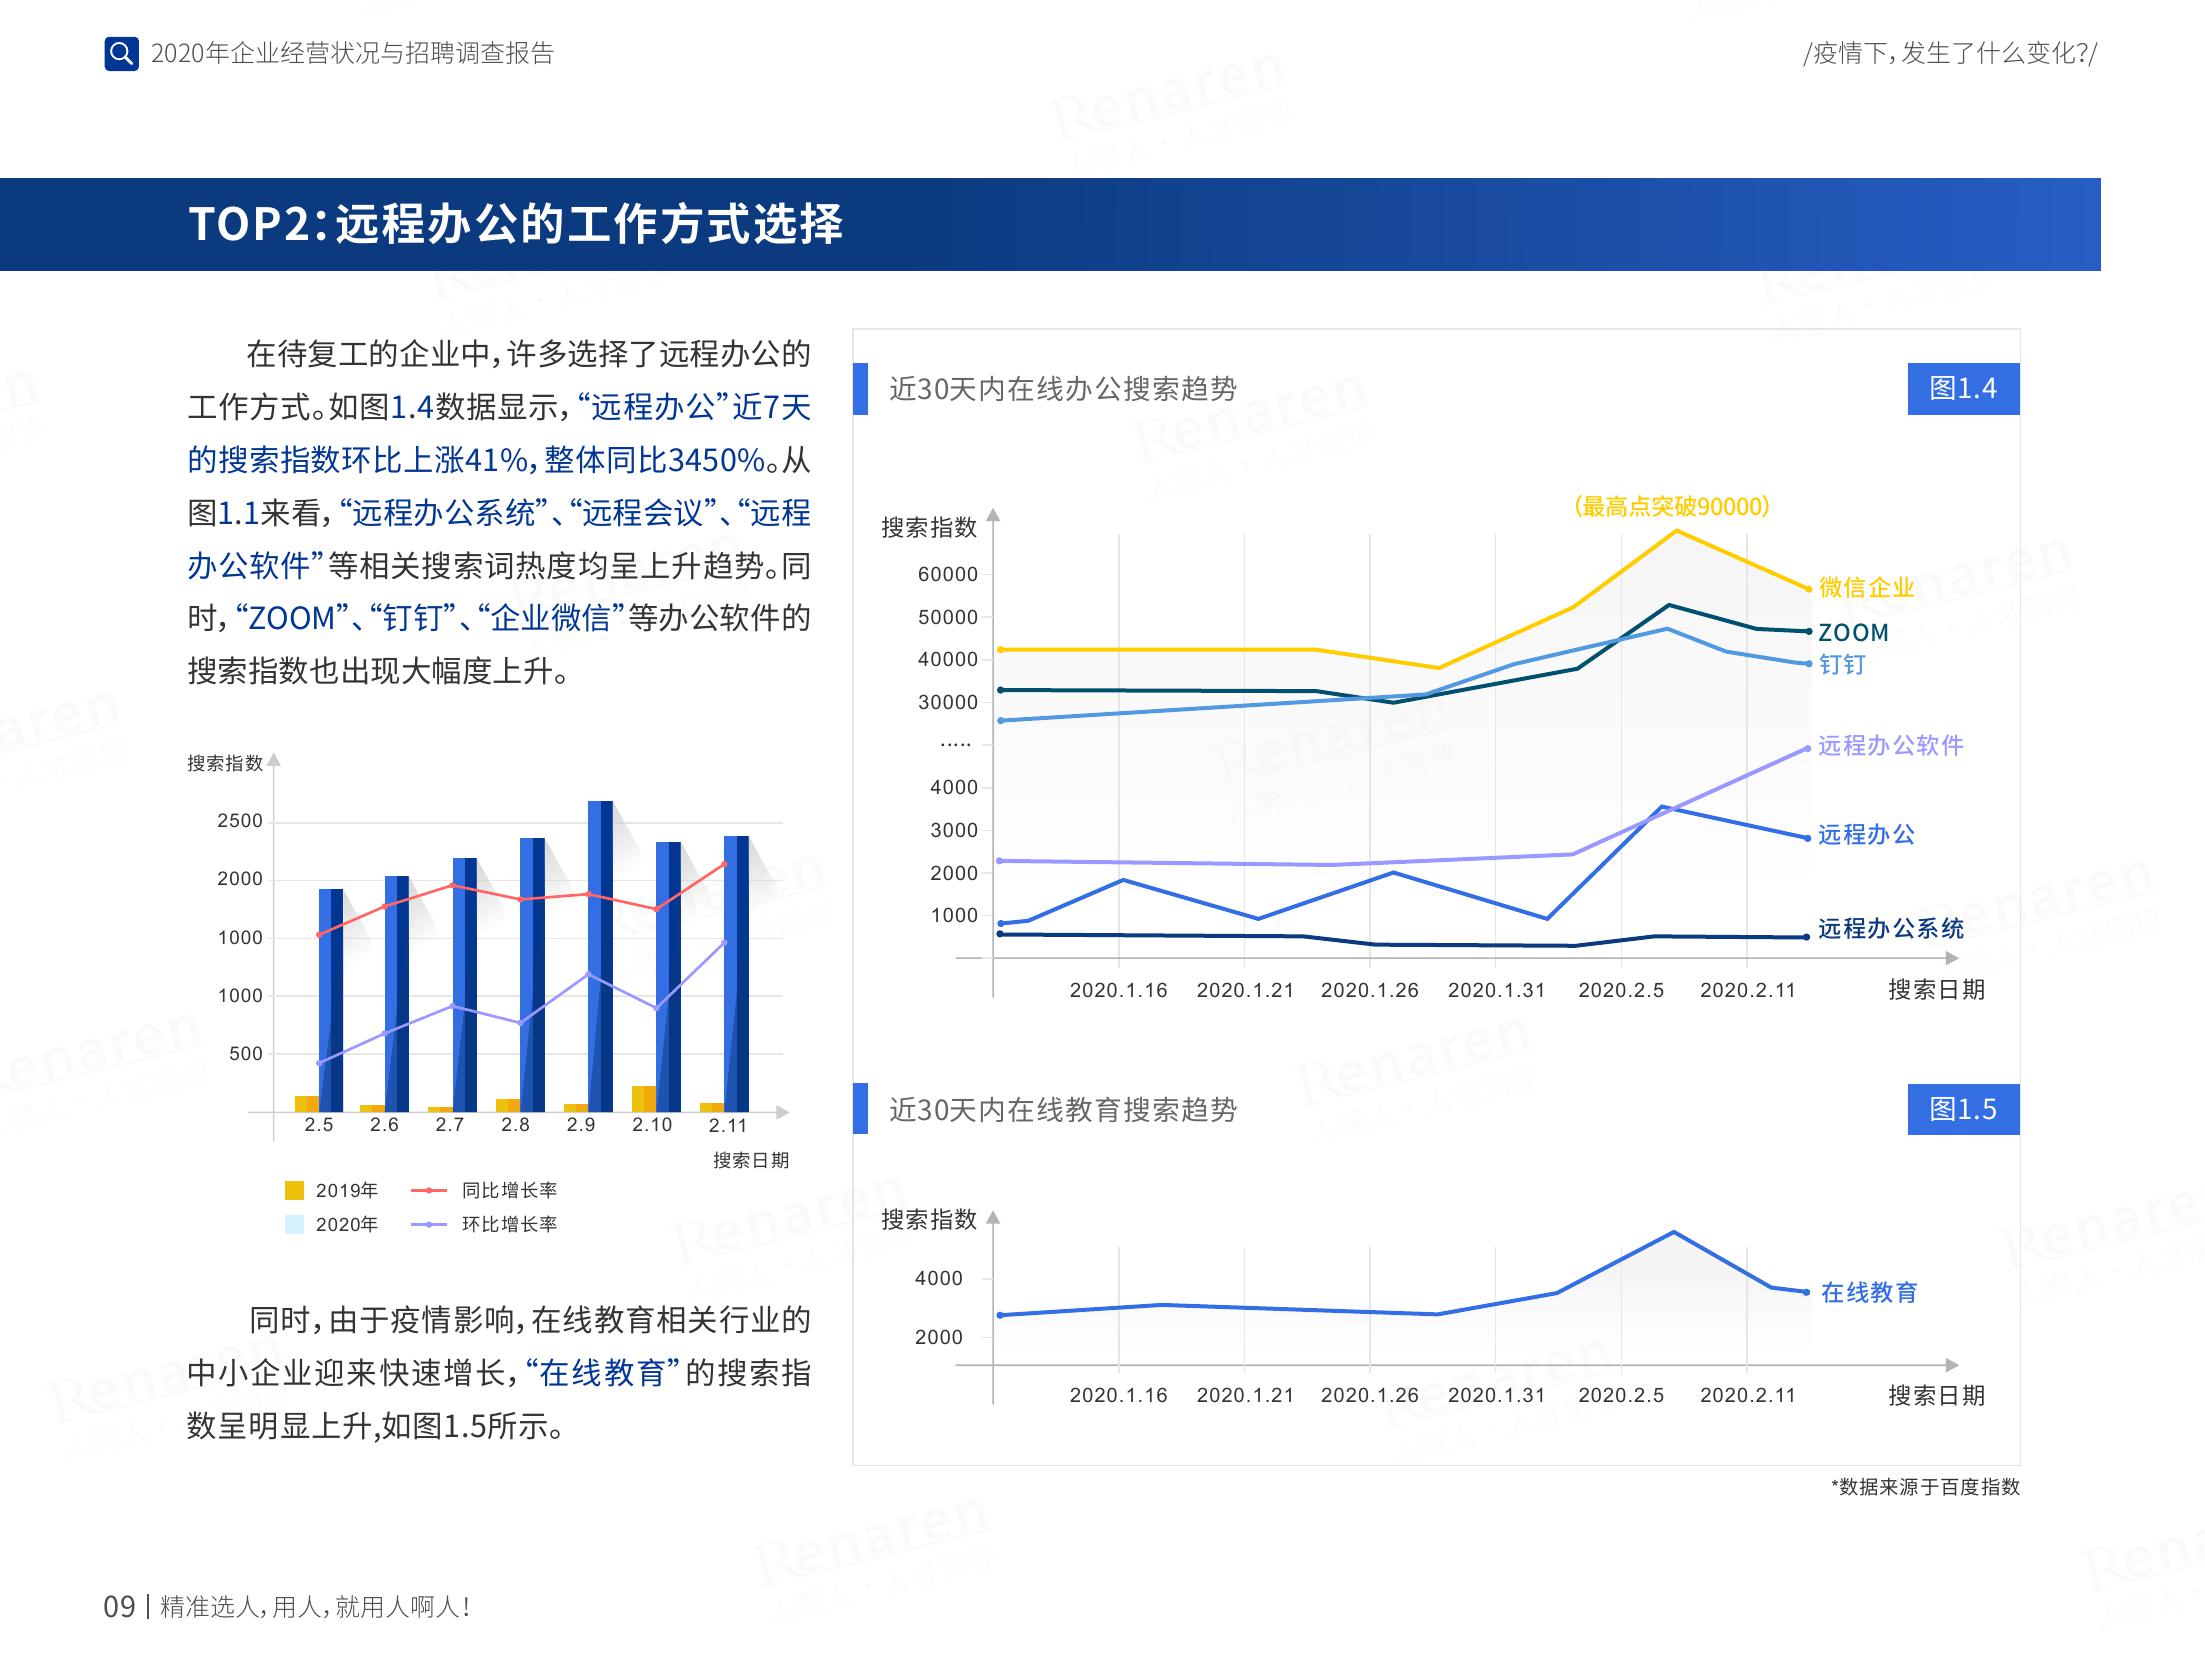2205x1654 pixels.
Task: Click the 微信企业 line label
Action: 1866,587
